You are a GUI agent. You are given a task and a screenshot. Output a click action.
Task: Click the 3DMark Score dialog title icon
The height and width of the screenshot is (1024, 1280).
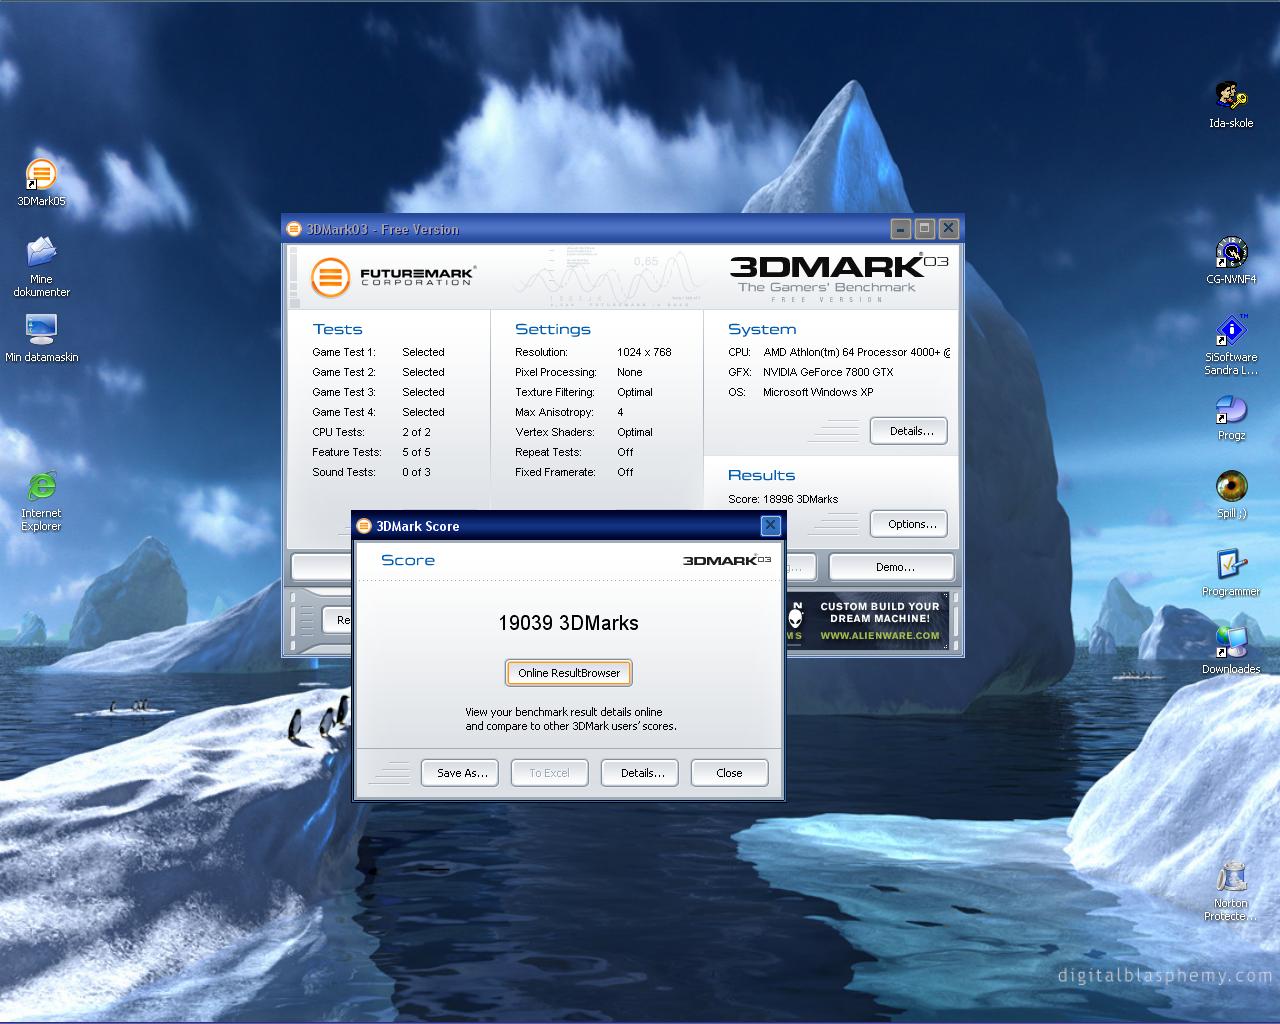point(364,526)
